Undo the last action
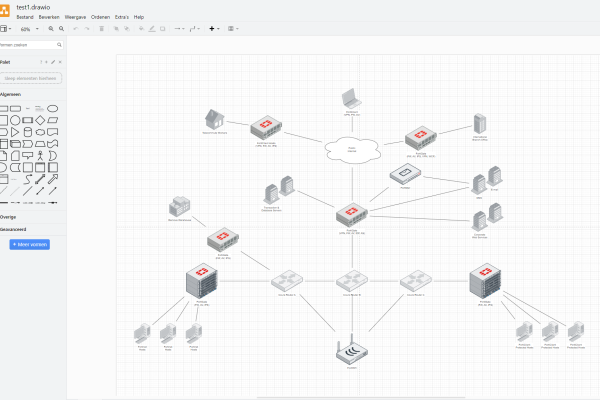600x400 pixels. pyautogui.click(x=75, y=29)
